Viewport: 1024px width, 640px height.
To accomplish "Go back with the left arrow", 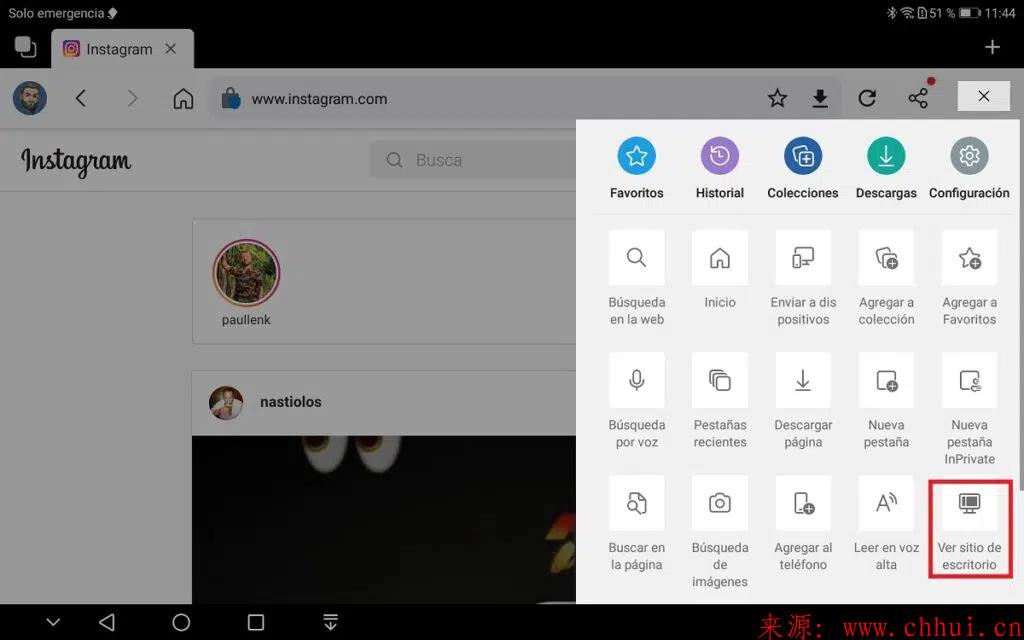I will click(x=80, y=99).
